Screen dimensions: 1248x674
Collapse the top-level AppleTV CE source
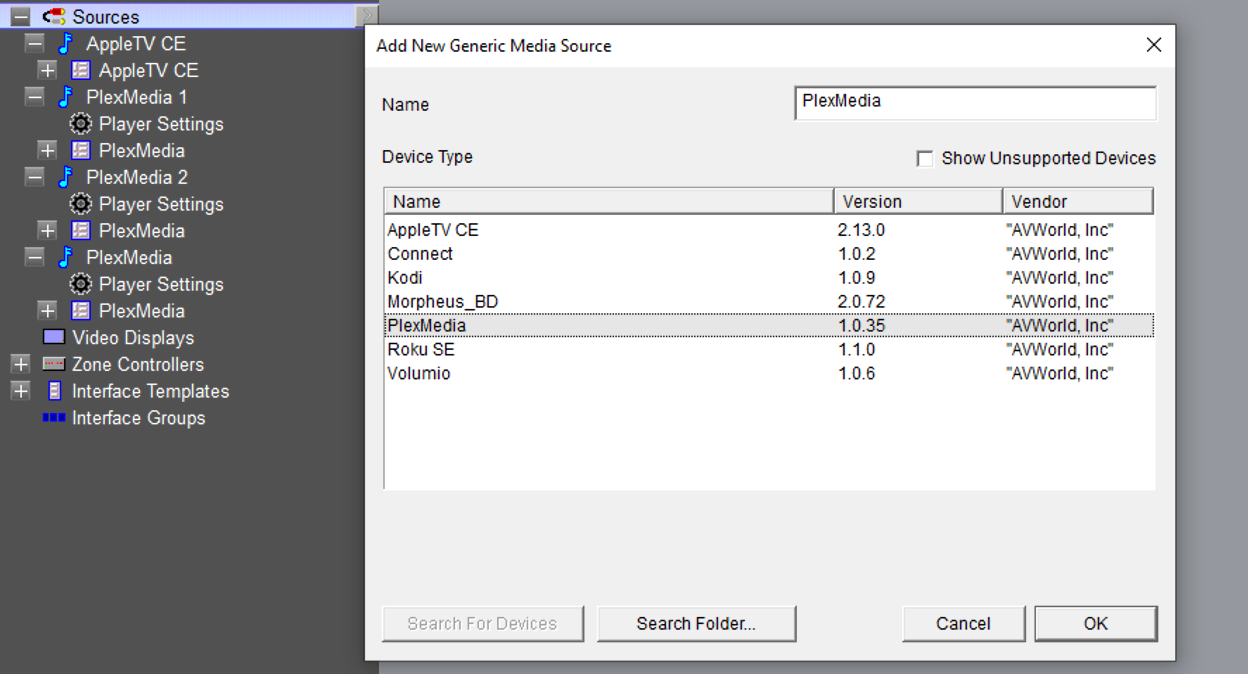(x=35, y=43)
